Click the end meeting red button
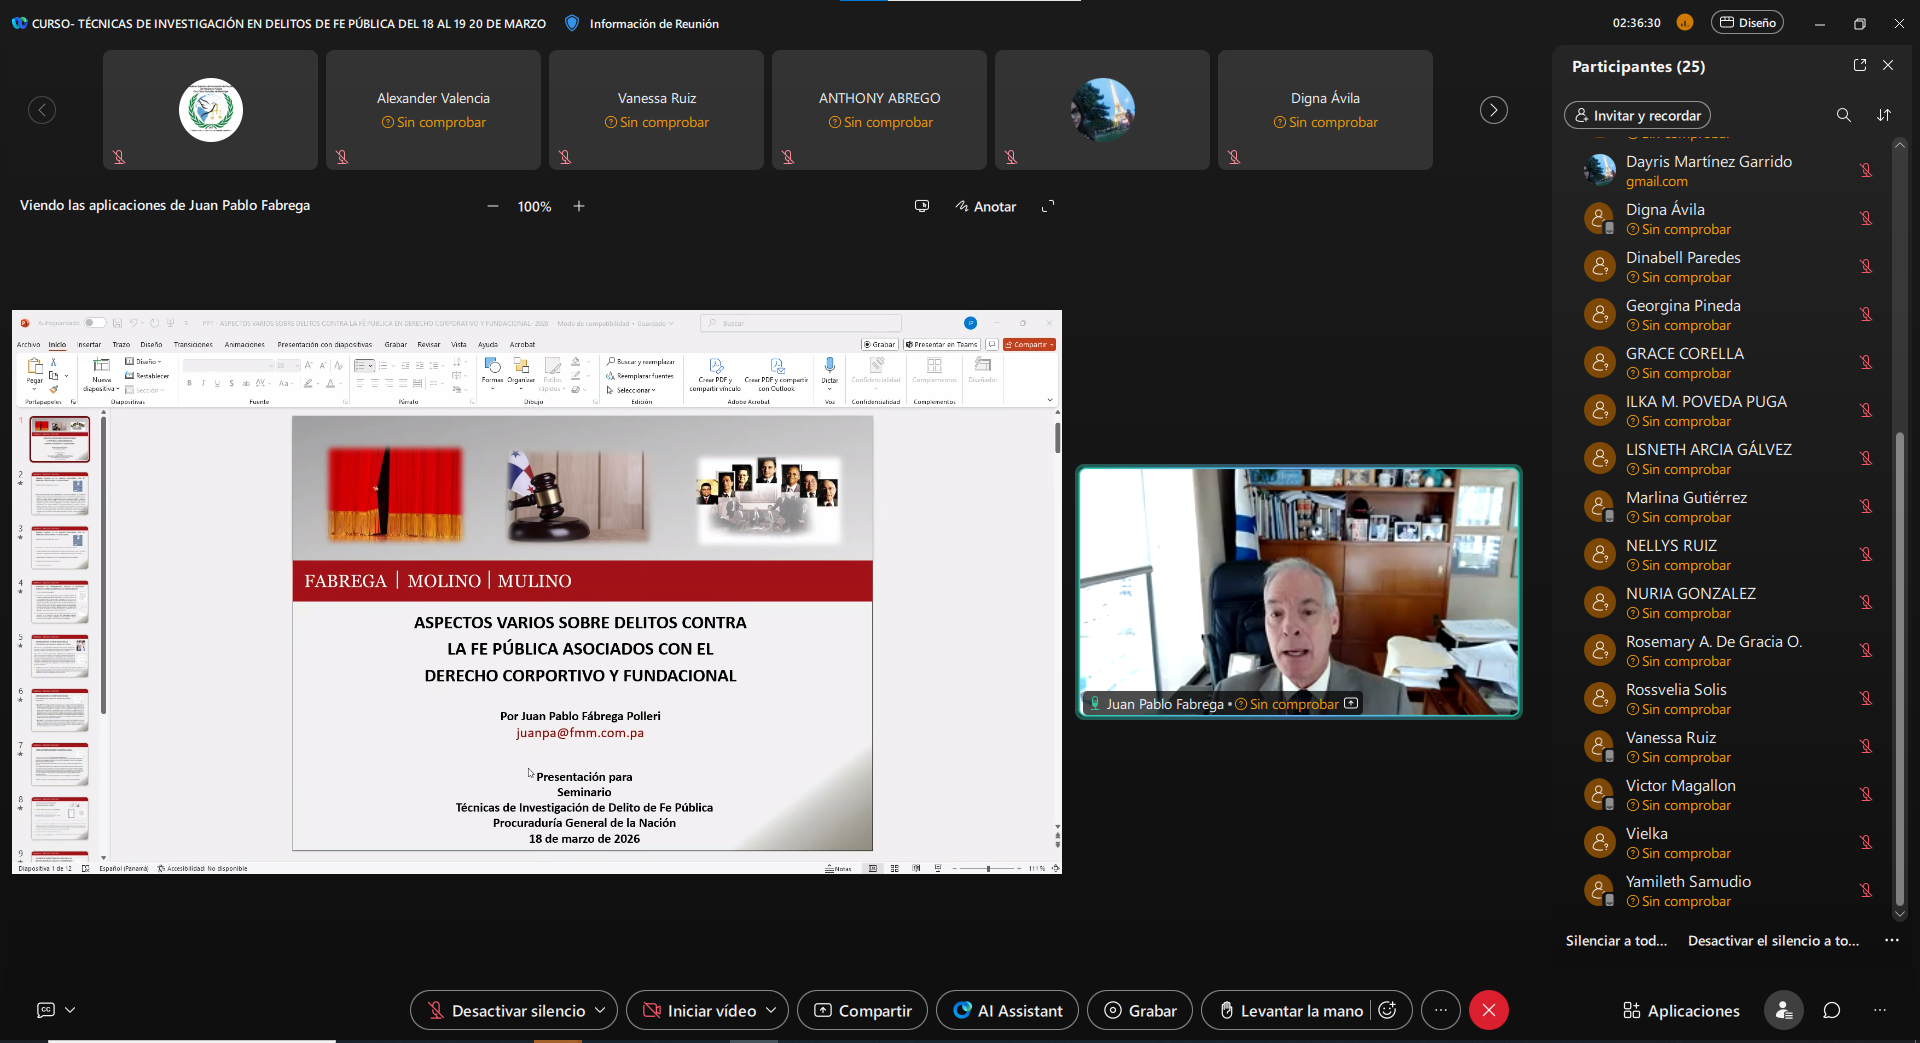 point(1488,1010)
